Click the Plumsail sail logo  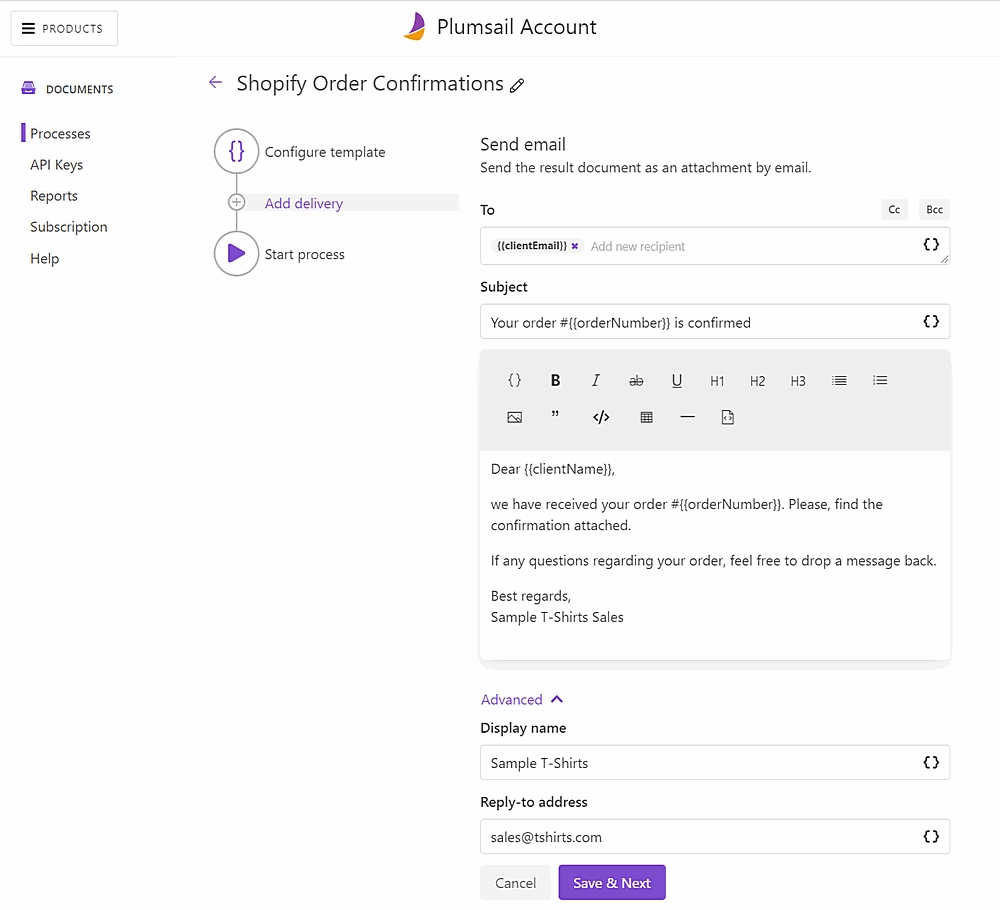pos(415,26)
